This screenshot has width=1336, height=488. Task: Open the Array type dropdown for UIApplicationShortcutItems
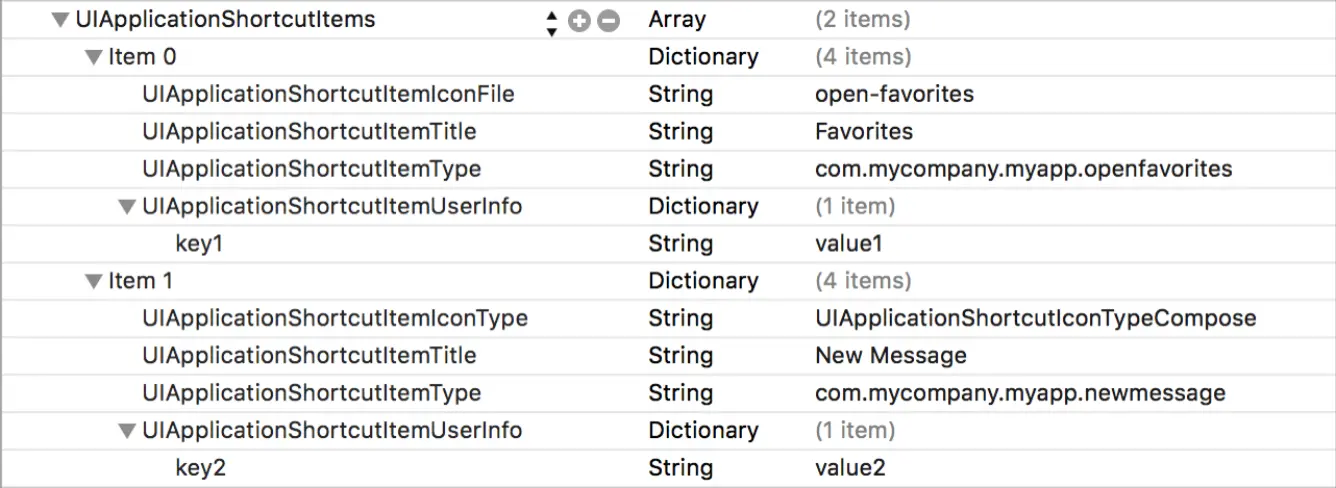click(x=677, y=20)
